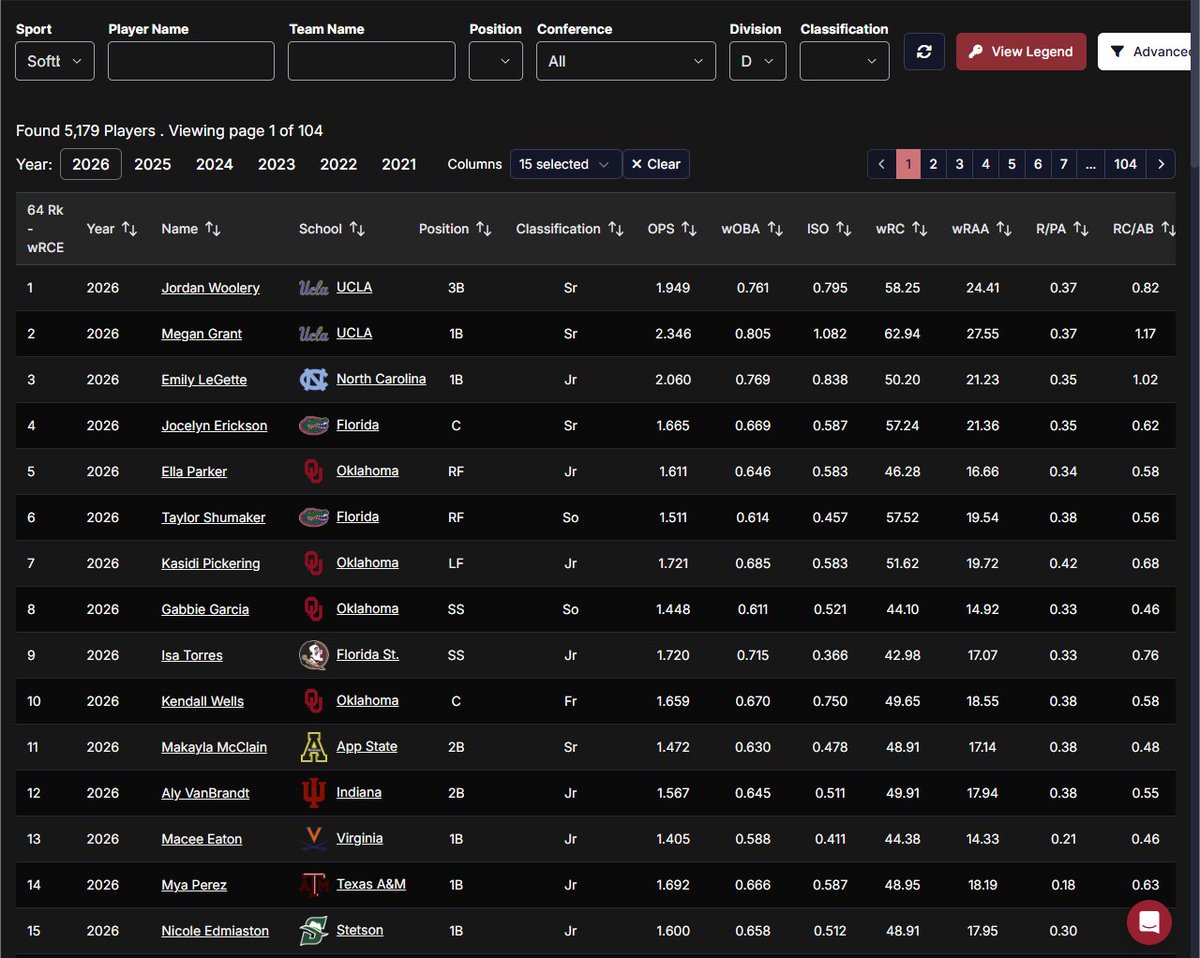Click the North Carolina logo for Emily LeGette
The image size is (1200, 958).
pyautogui.click(x=313, y=379)
